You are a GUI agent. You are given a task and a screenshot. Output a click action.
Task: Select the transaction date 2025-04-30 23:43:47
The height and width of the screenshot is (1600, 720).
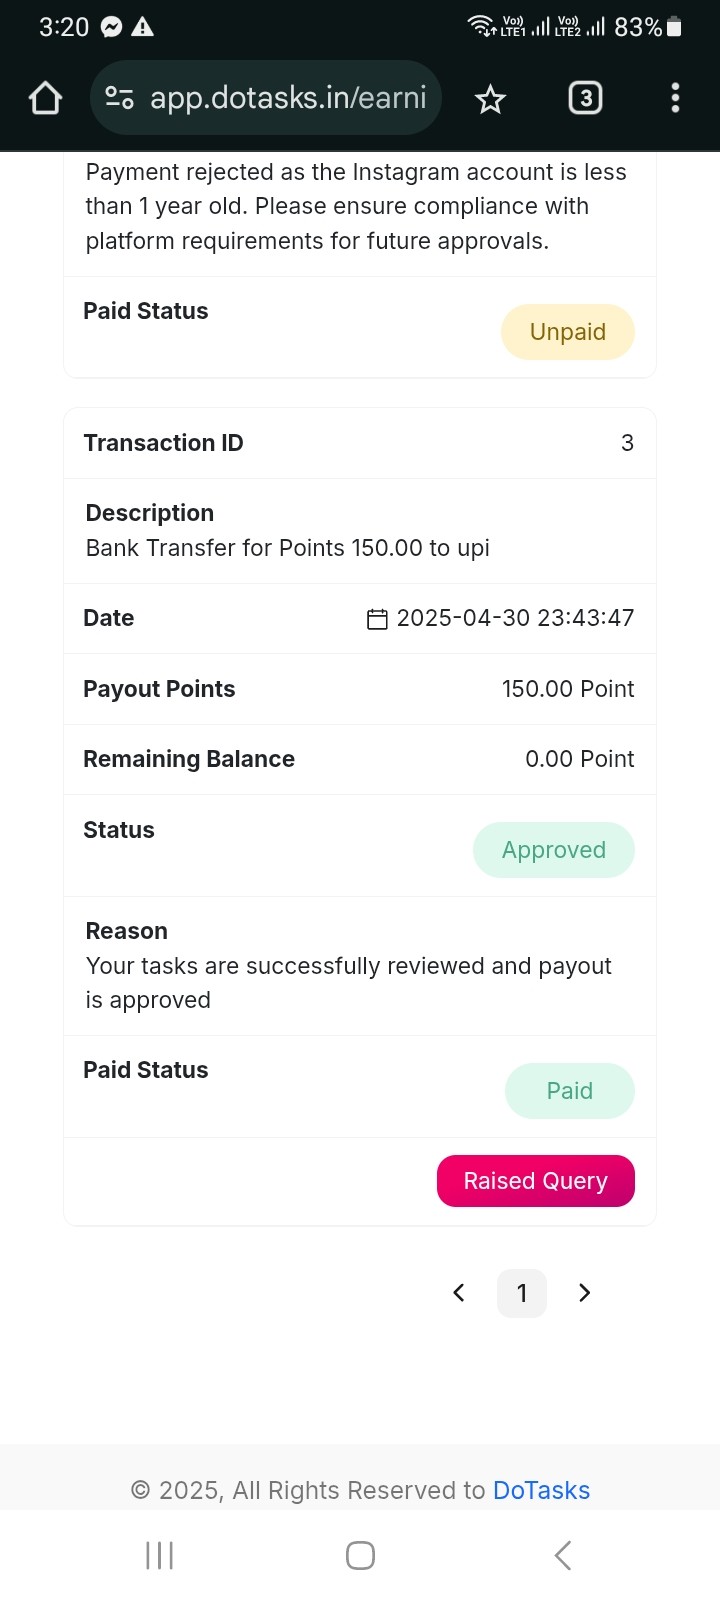(x=515, y=618)
